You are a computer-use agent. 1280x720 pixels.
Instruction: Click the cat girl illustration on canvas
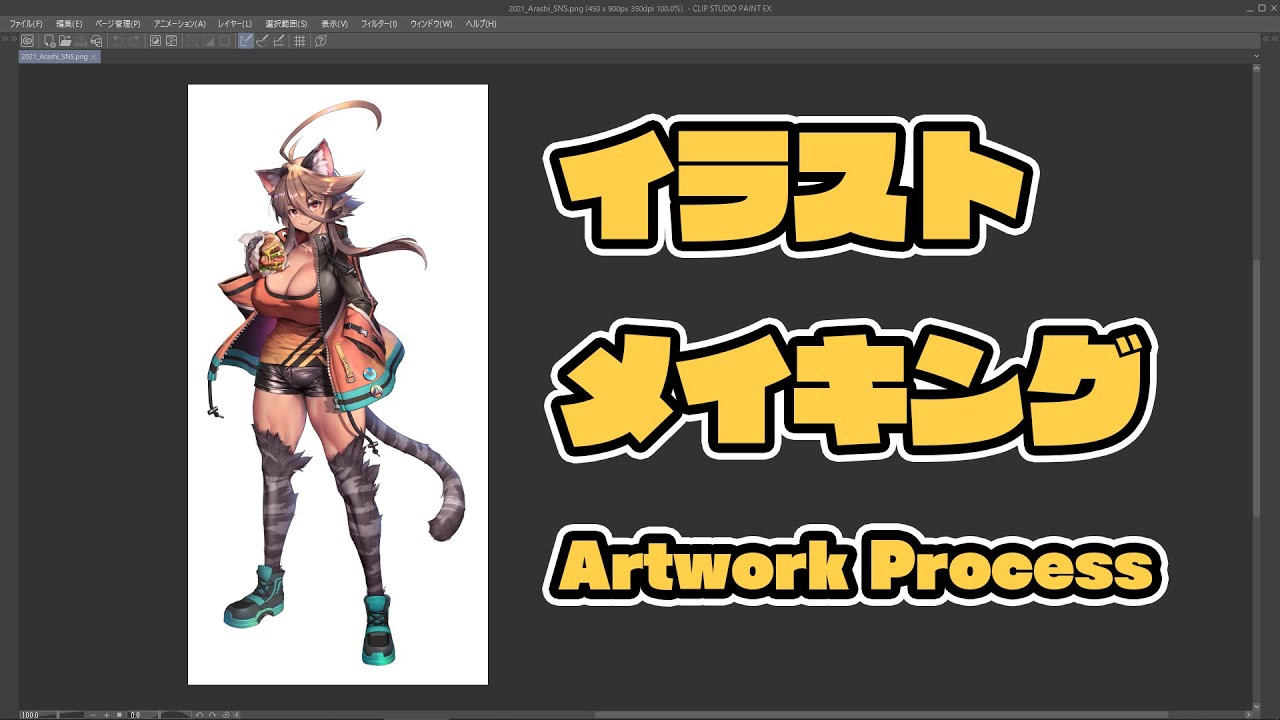click(338, 385)
